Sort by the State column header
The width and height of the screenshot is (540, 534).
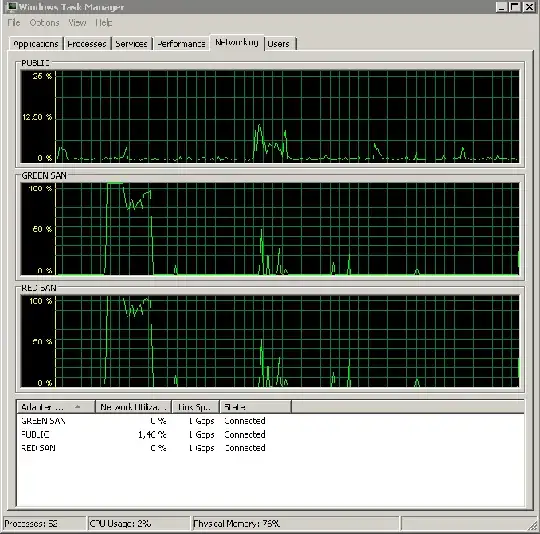(x=256, y=407)
